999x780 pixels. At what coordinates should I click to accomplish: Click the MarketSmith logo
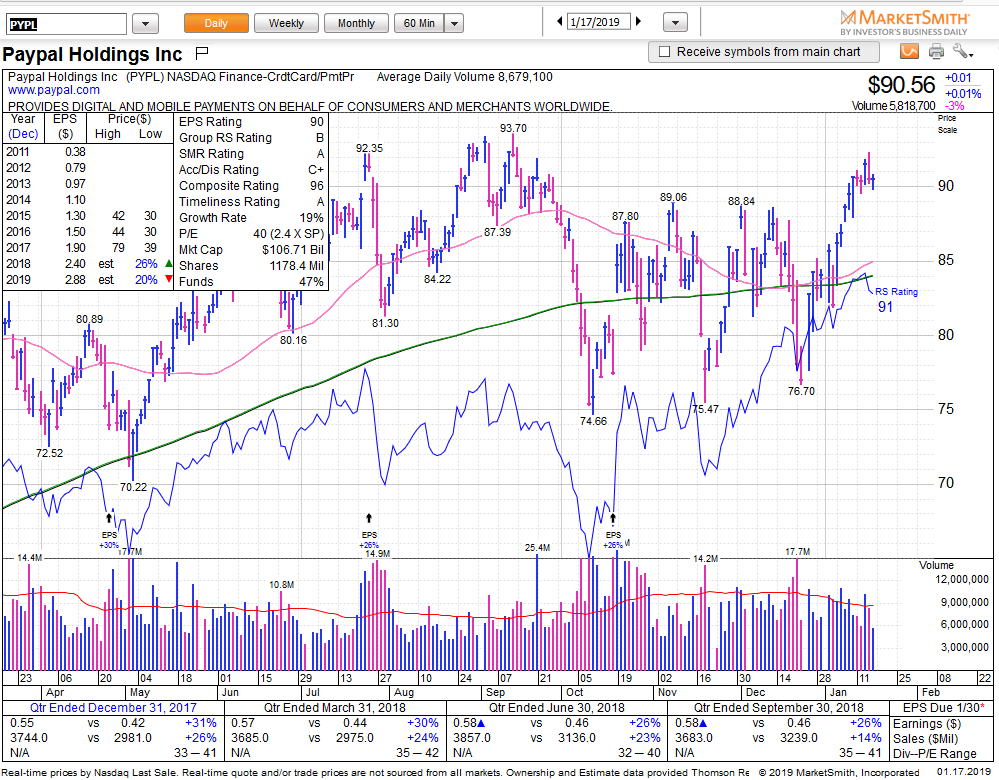click(x=904, y=22)
